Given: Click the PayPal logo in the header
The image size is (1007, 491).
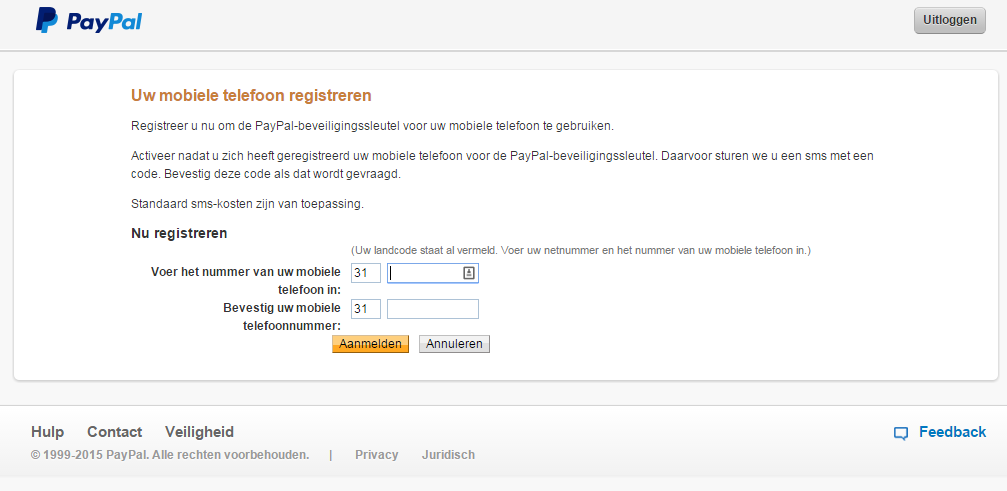Looking at the screenshot, I should pyautogui.click(x=89, y=21).
